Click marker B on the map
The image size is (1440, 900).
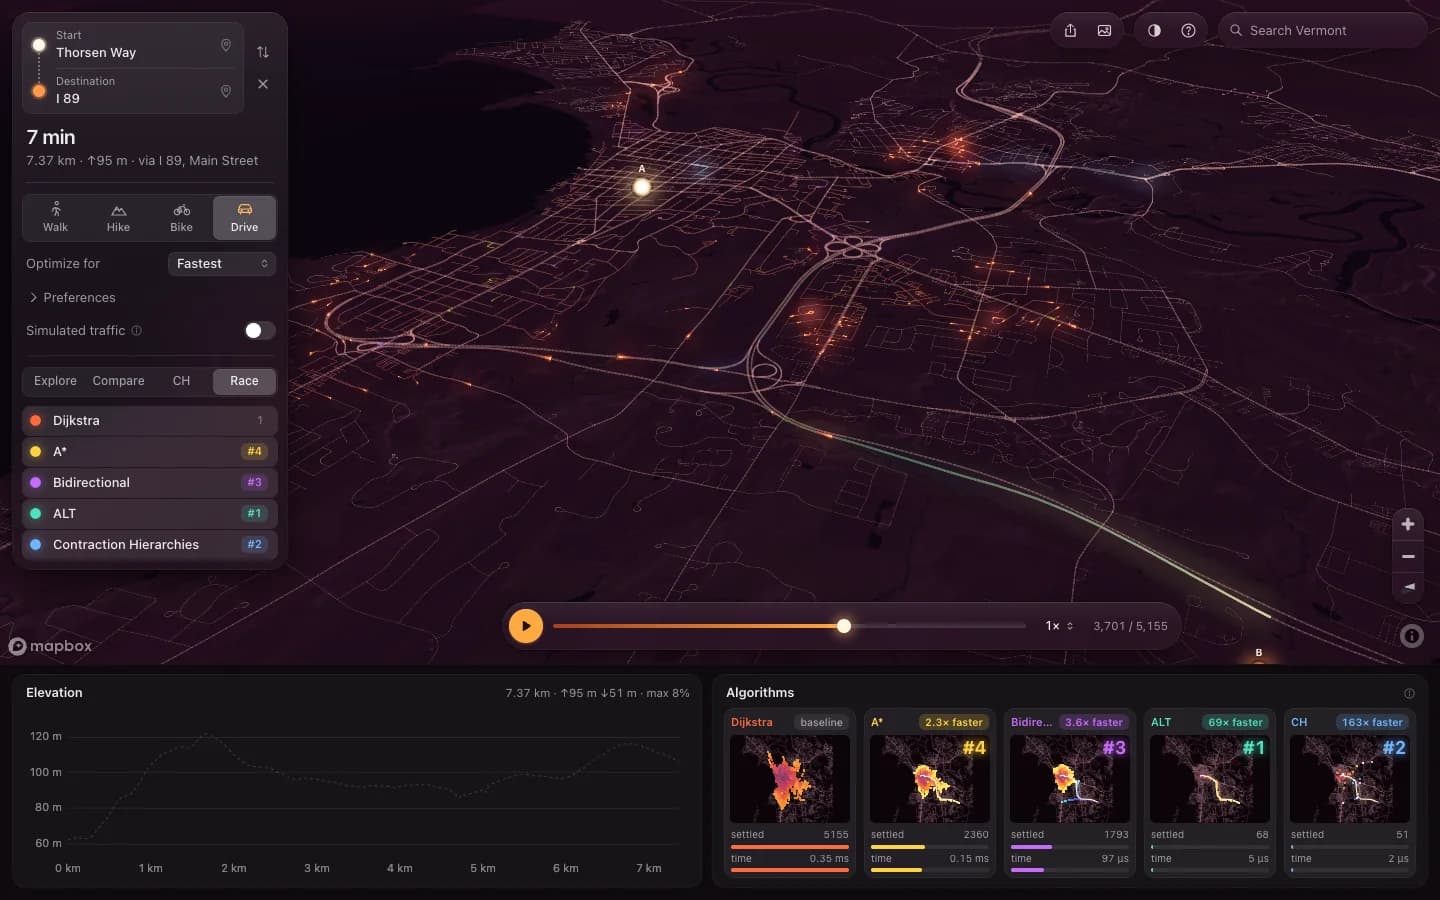click(x=1258, y=656)
